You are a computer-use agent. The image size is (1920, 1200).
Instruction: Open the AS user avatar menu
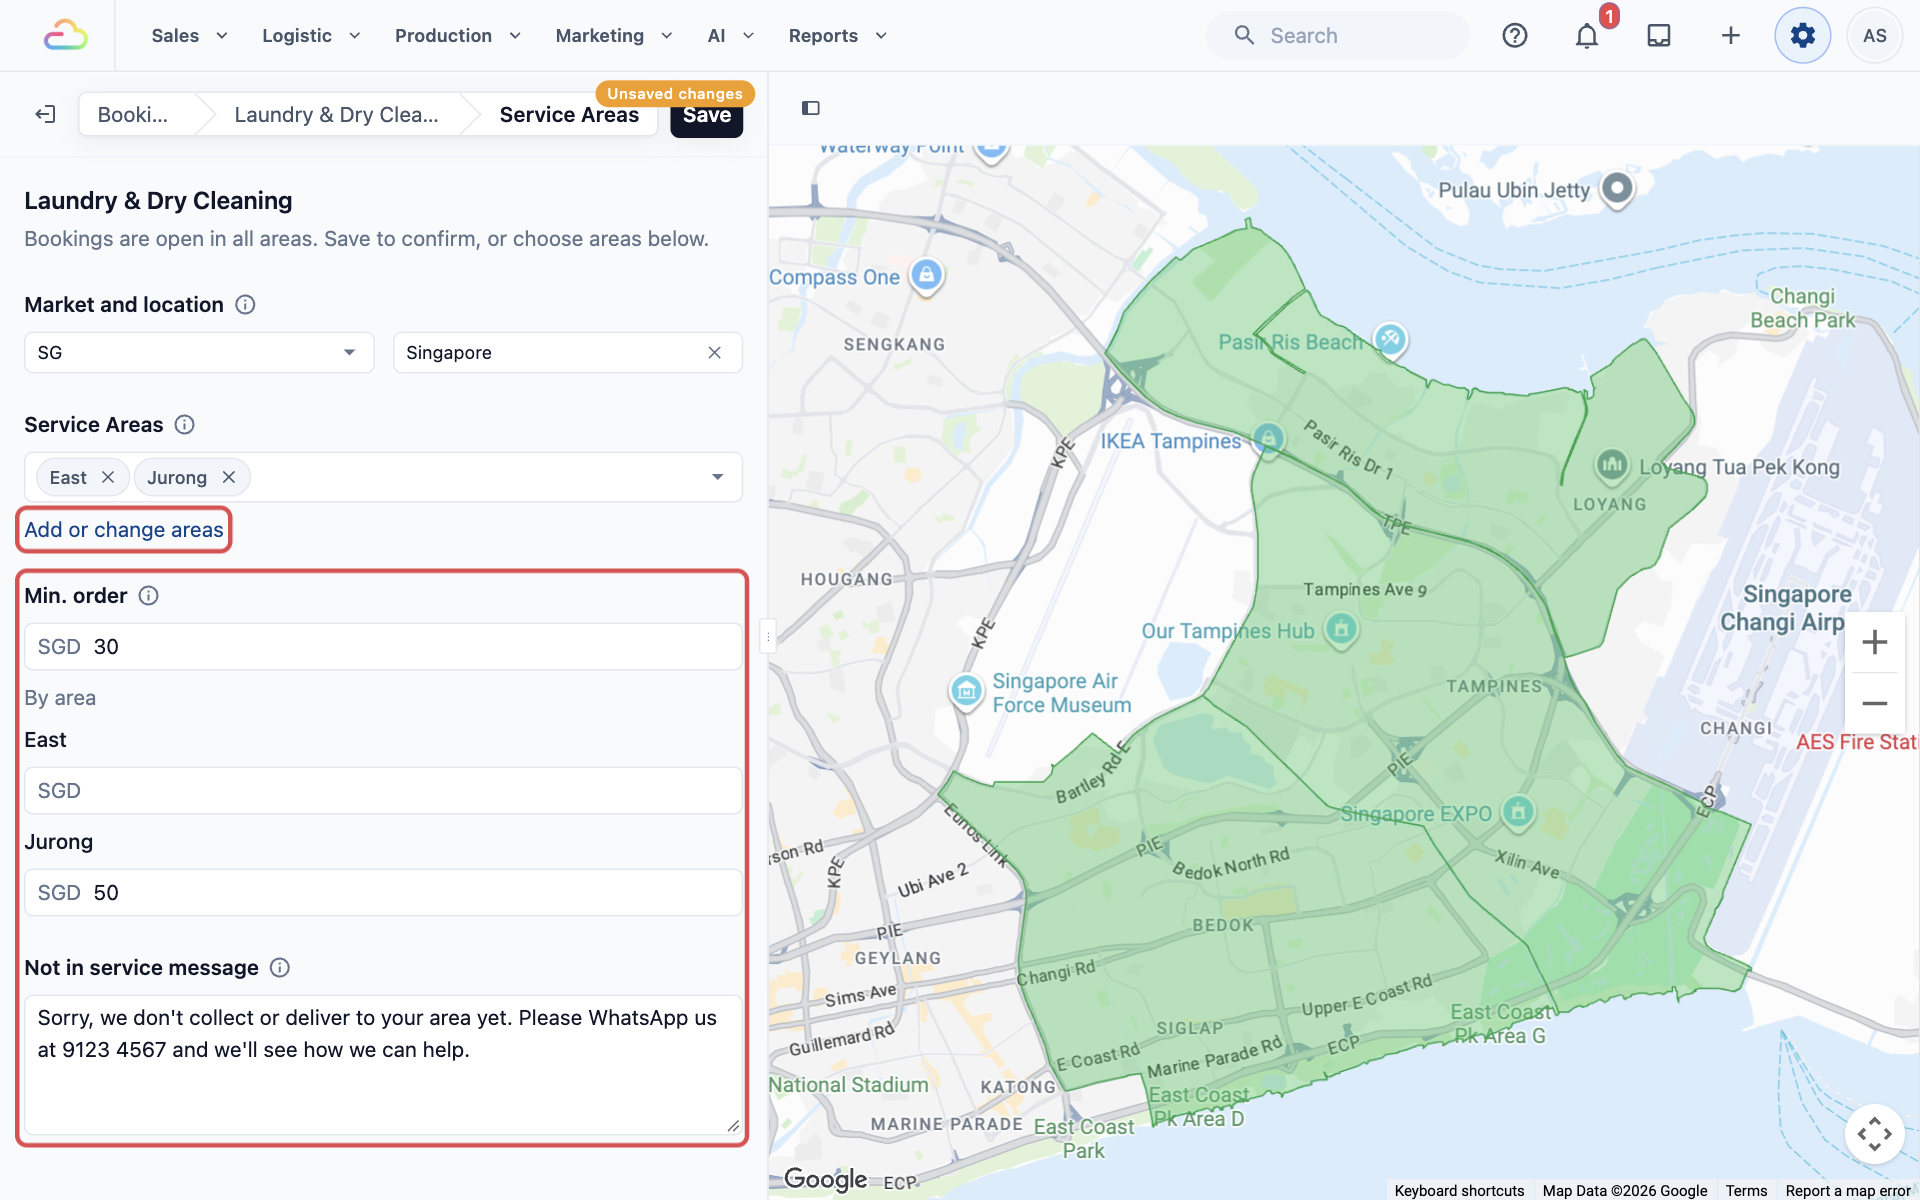[x=1875, y=35]
